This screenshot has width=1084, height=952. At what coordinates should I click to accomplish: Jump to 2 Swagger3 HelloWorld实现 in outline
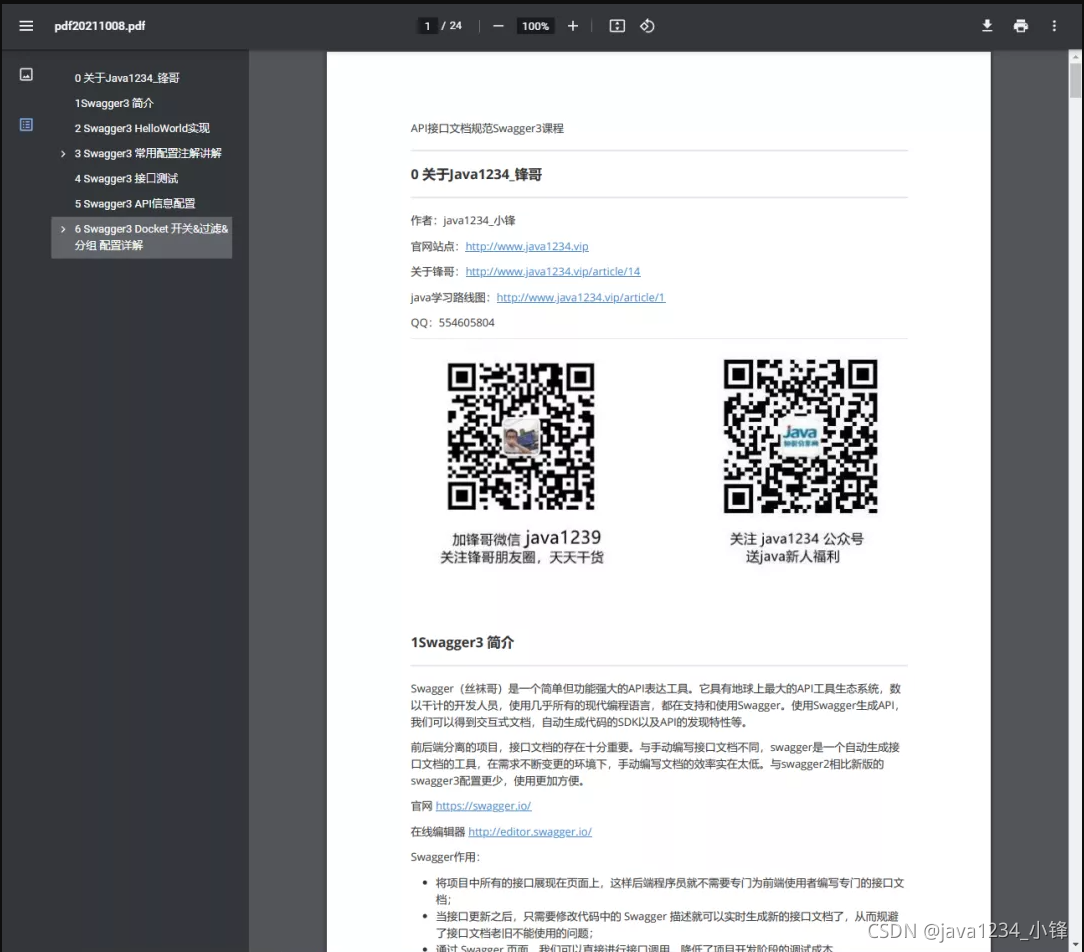142,128
